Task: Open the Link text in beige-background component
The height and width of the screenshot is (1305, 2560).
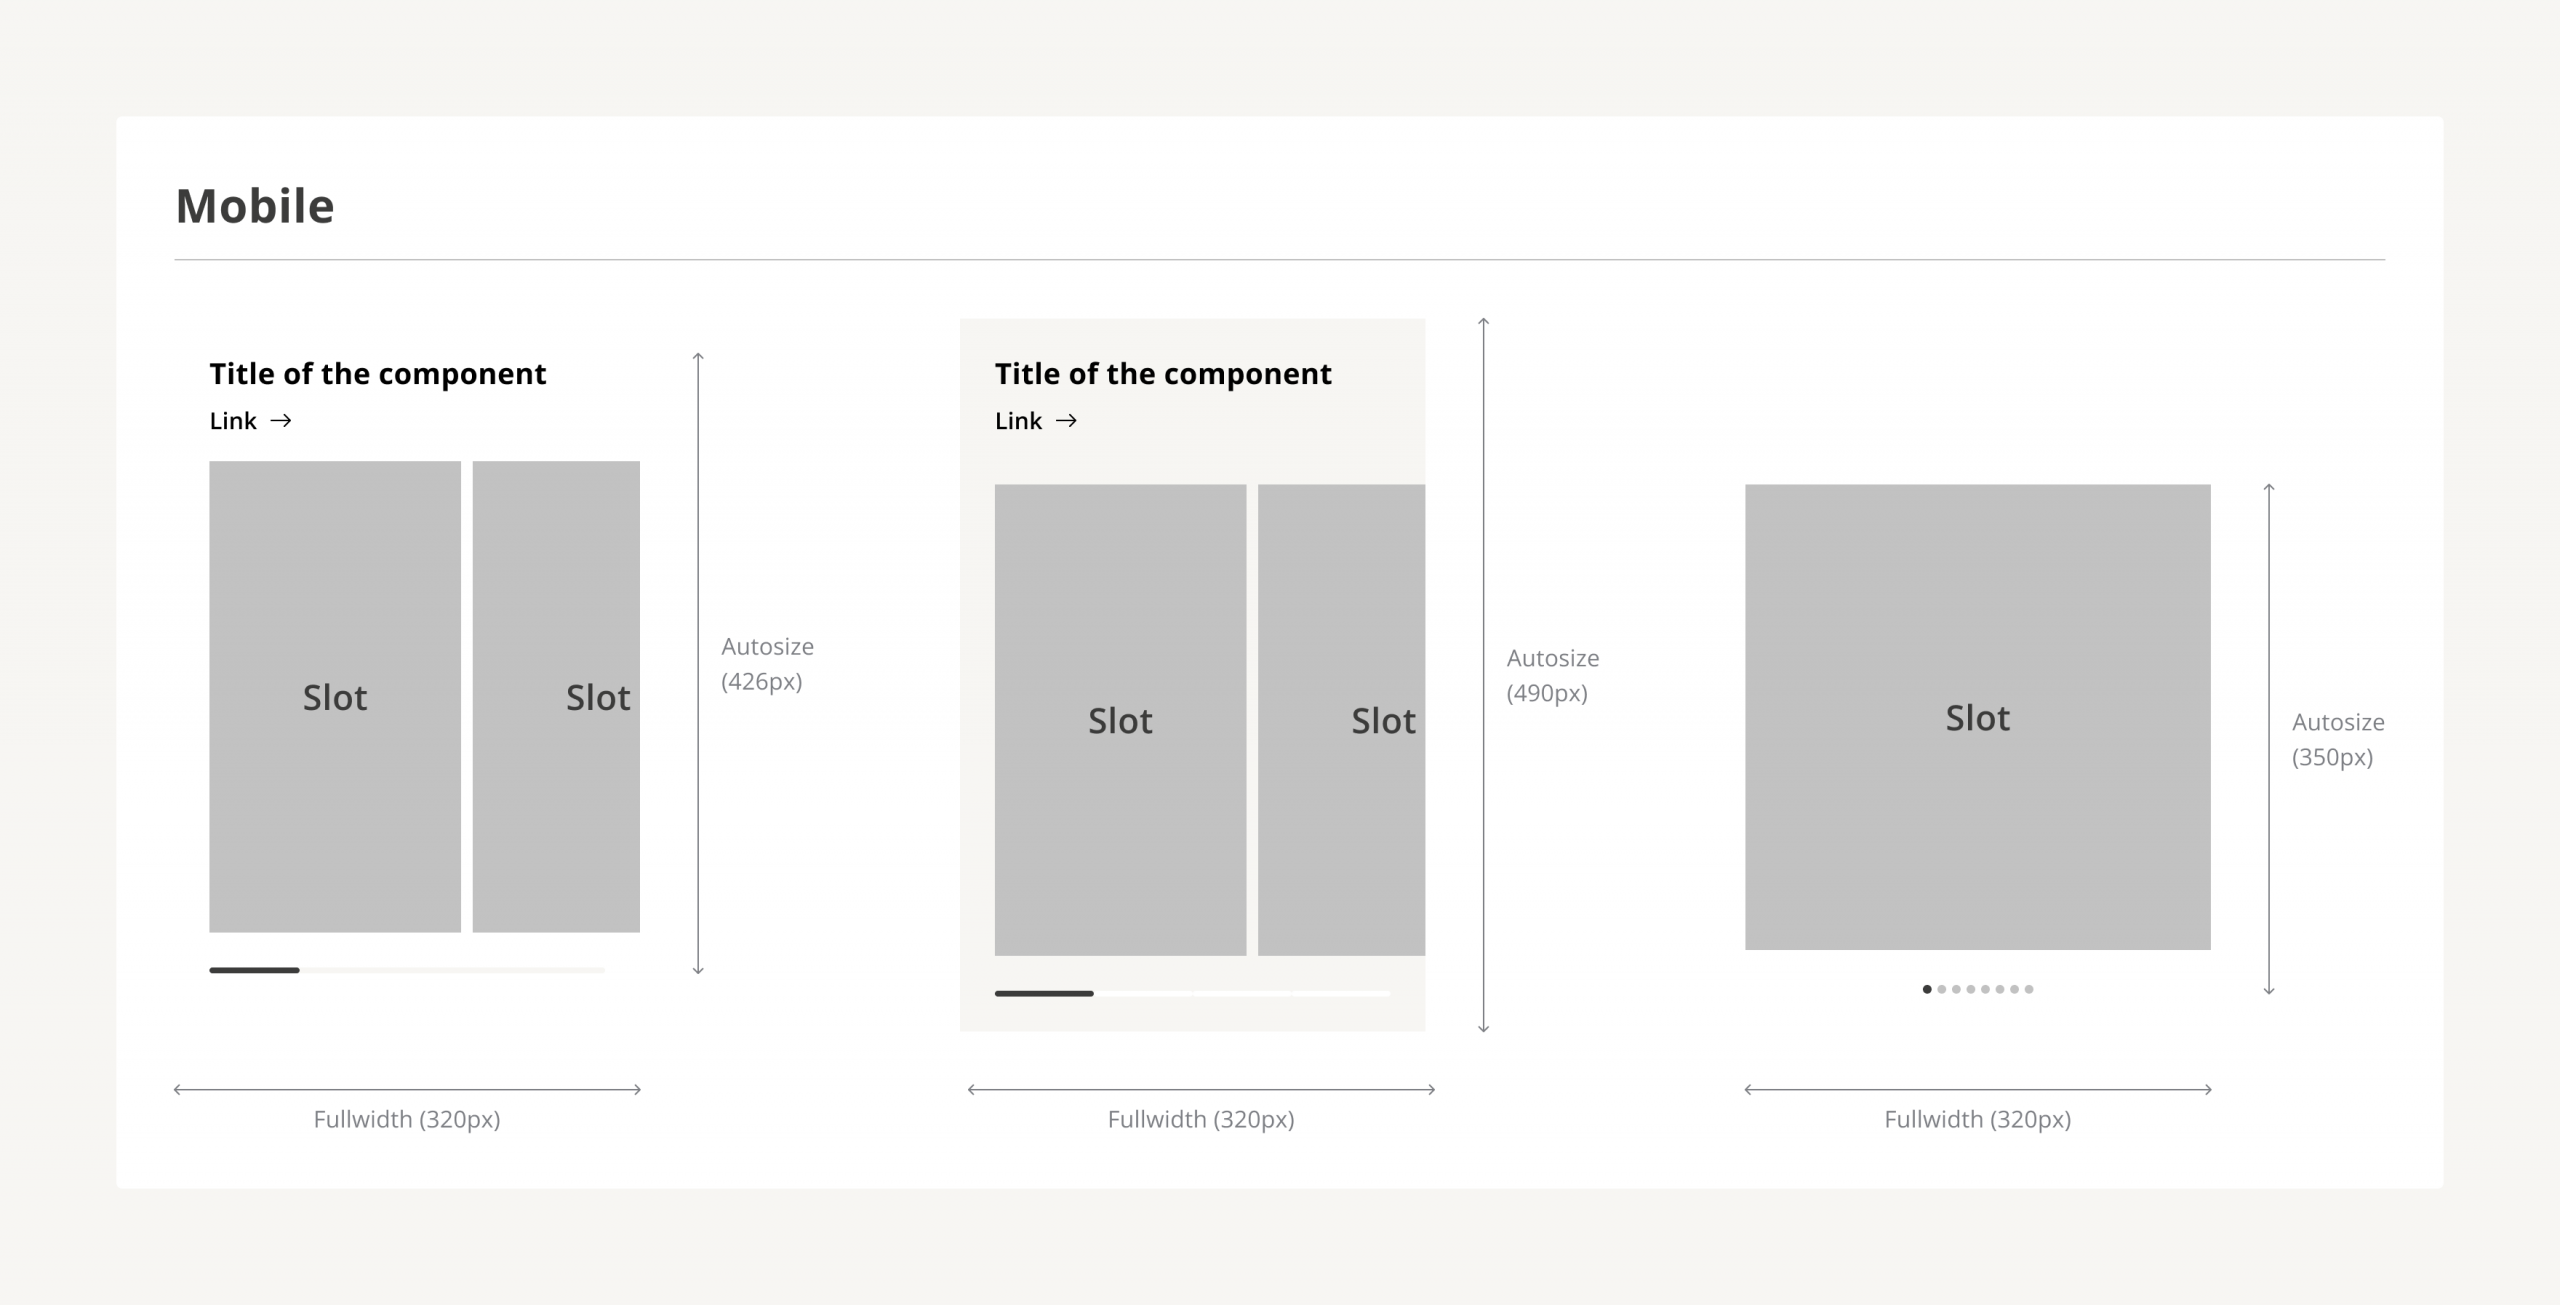Action: click(x=1018, y=421)
